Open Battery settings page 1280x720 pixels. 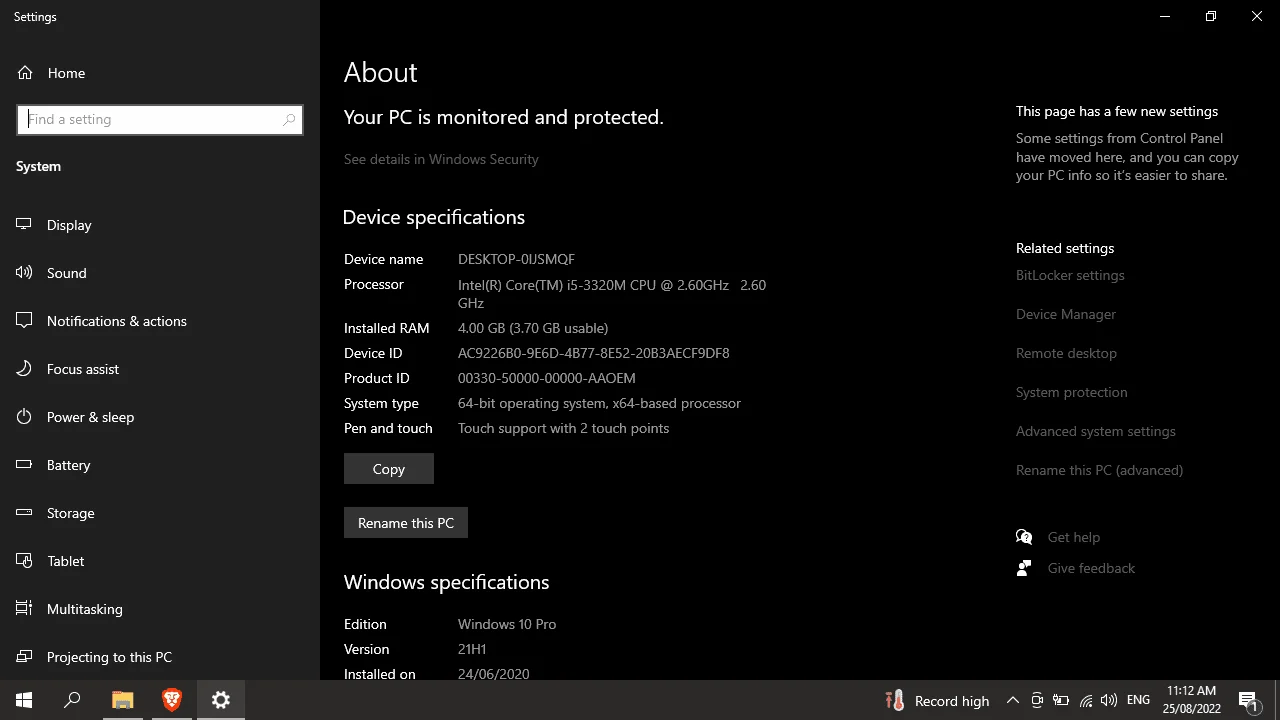160,465
